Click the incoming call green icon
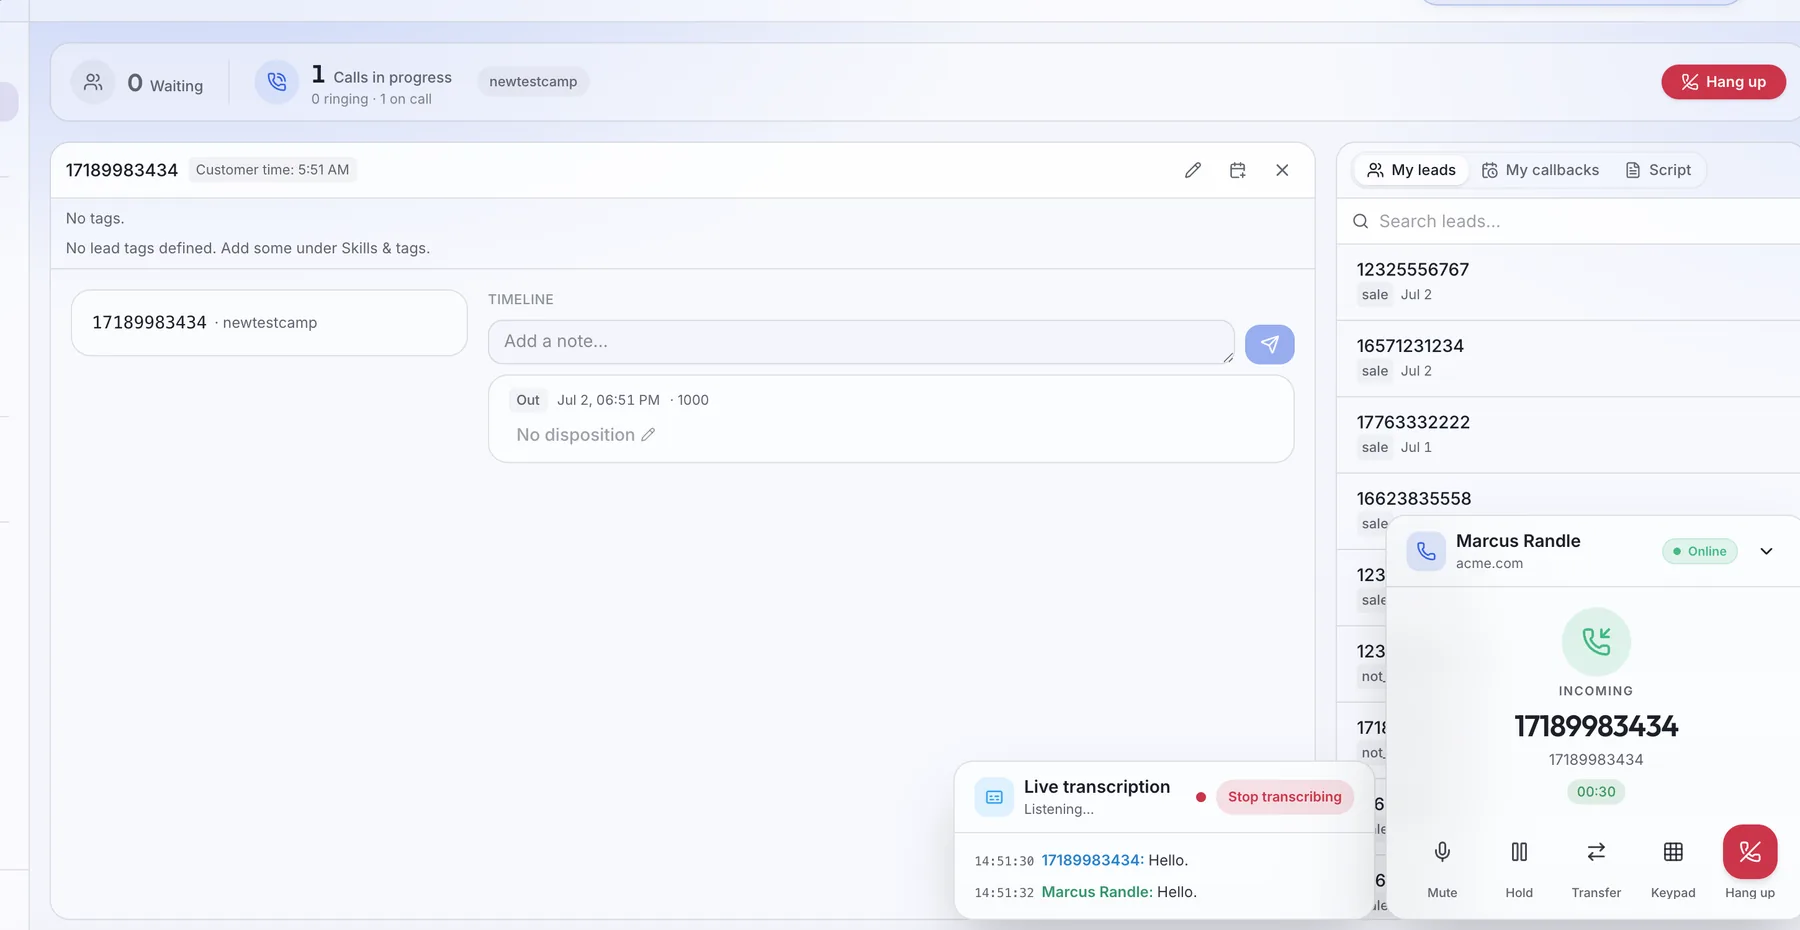The width and height of the screenshot is (1800, 930). [x=1596, y=642]
